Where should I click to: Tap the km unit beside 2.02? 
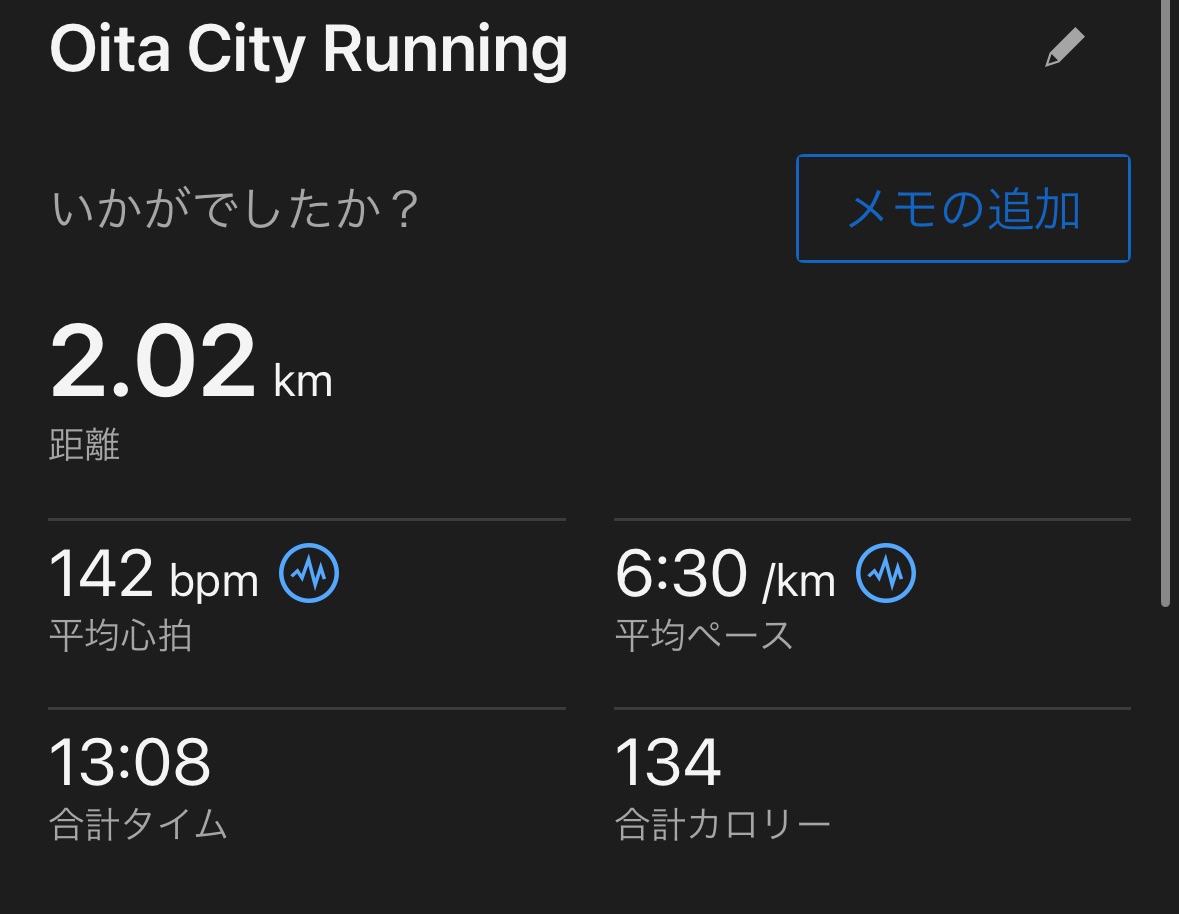coord(302,381)
